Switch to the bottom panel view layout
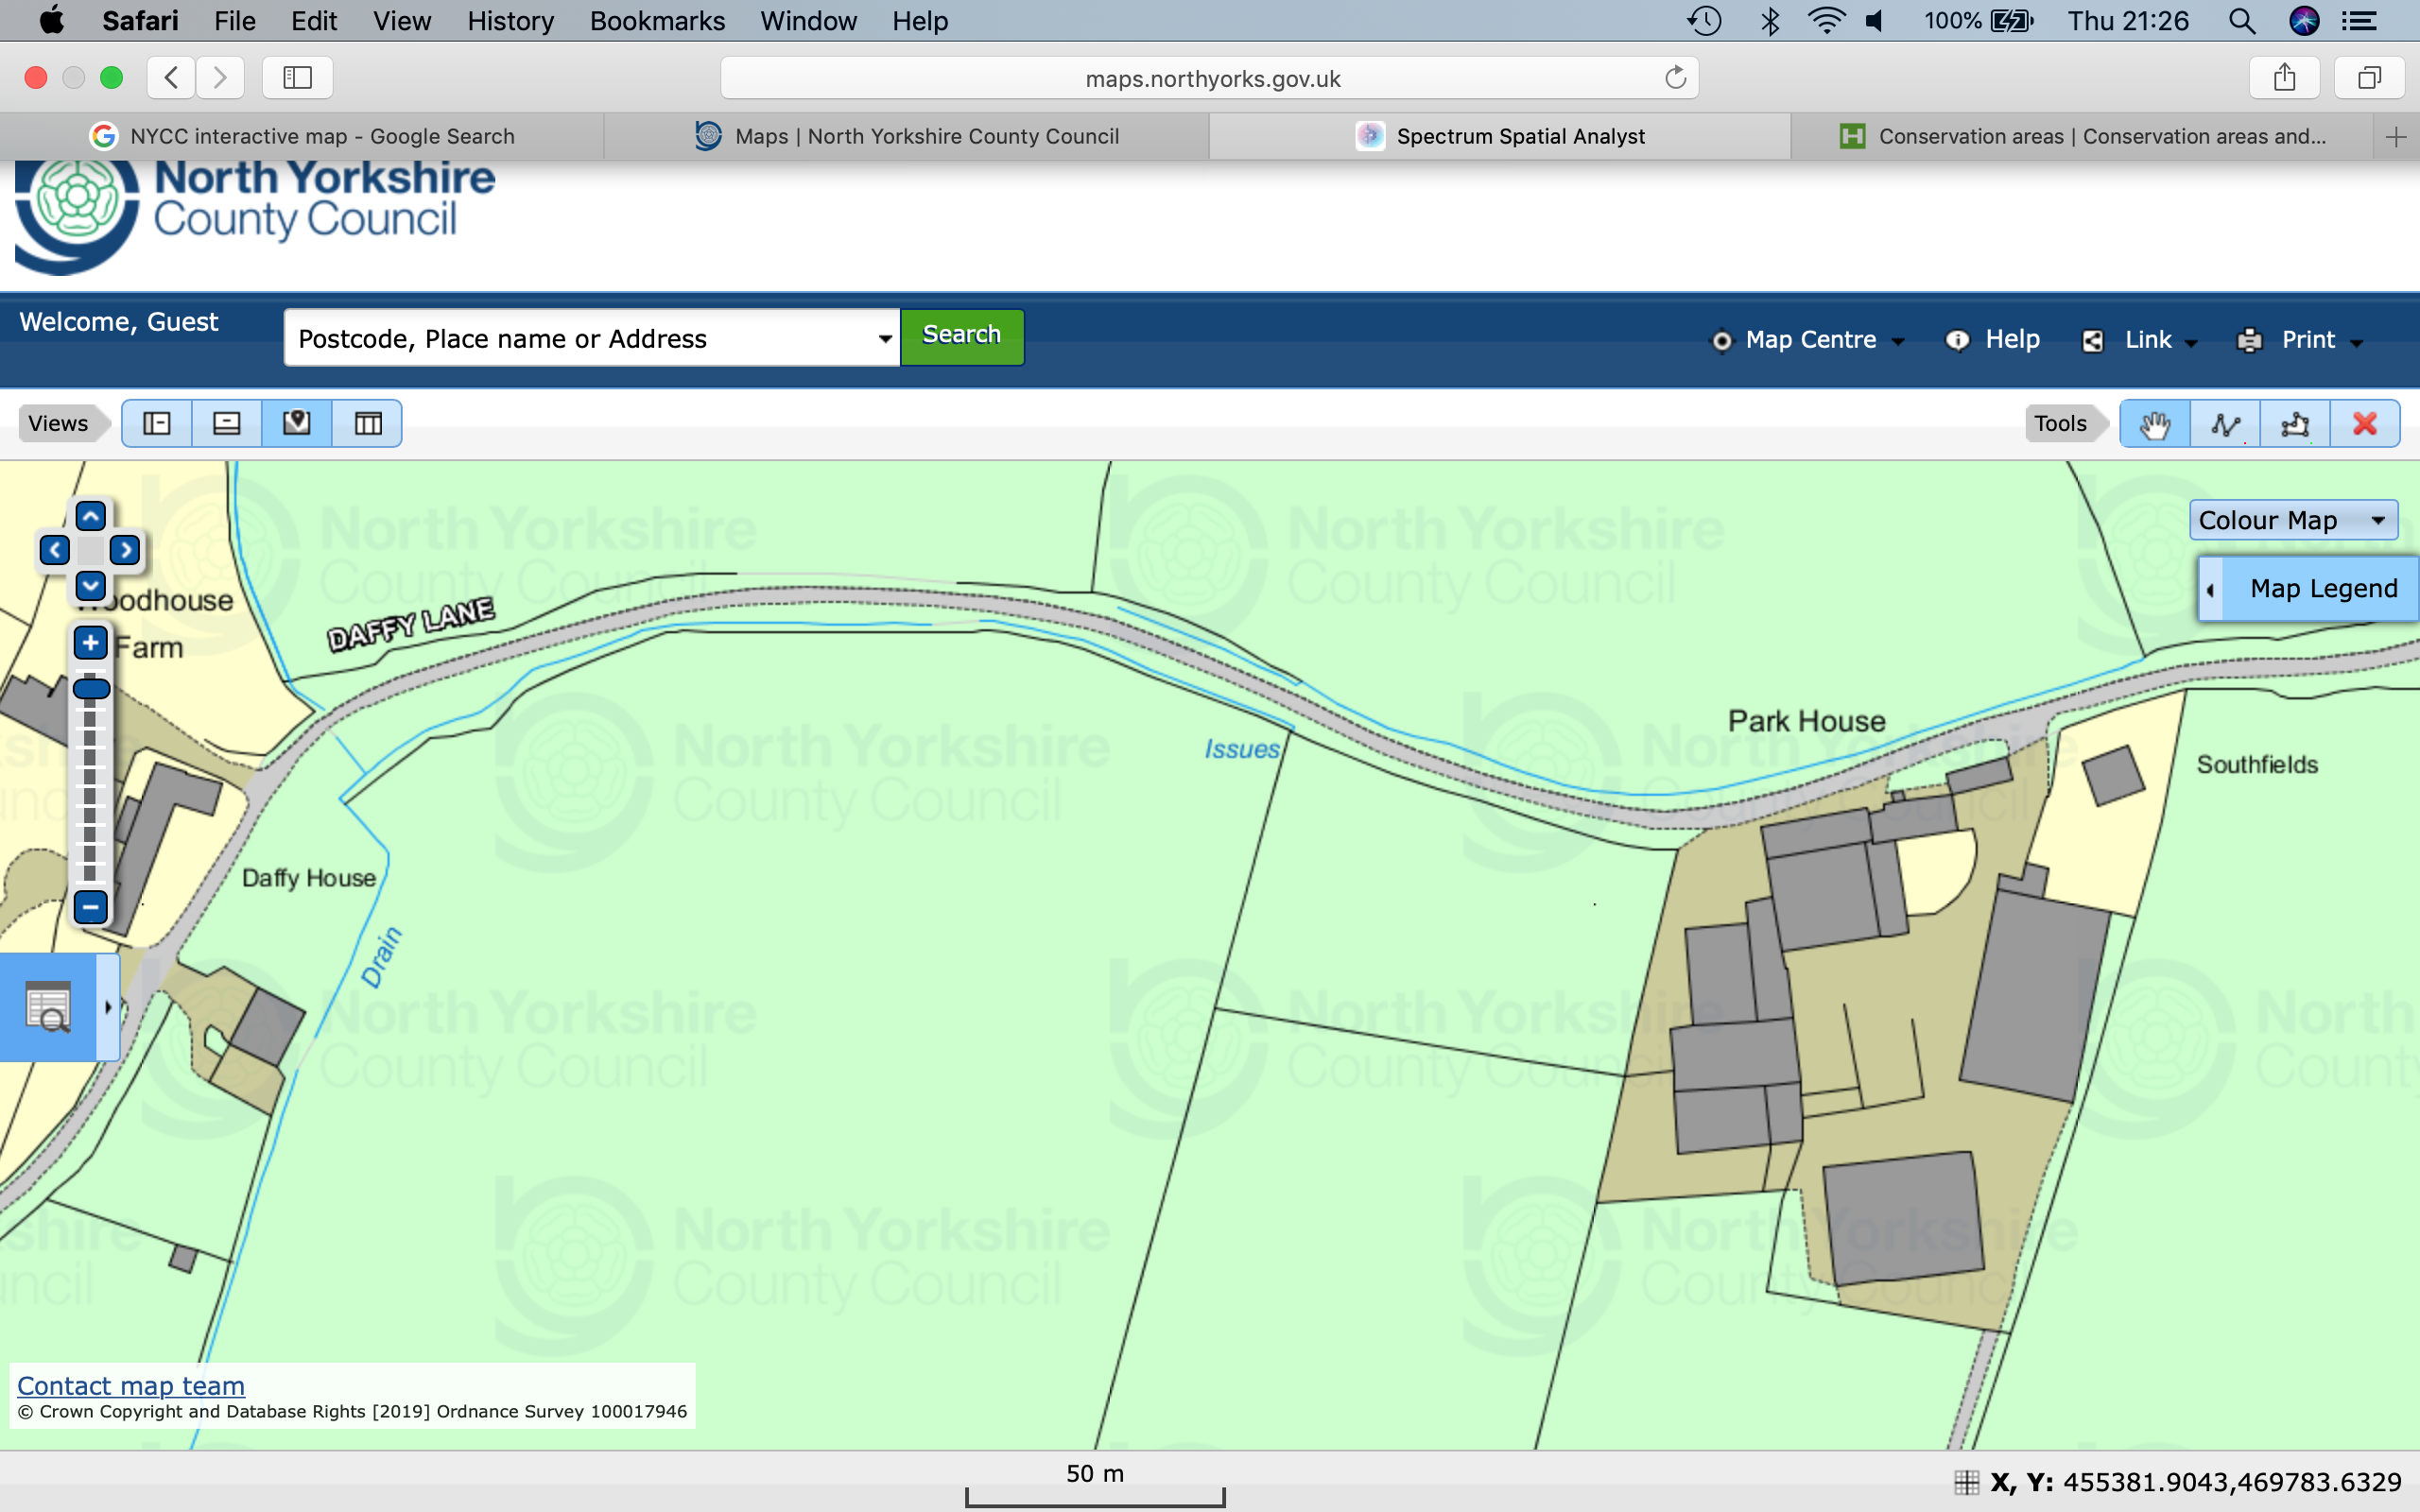This screenshot has width=2420, height=1512. 227,424
